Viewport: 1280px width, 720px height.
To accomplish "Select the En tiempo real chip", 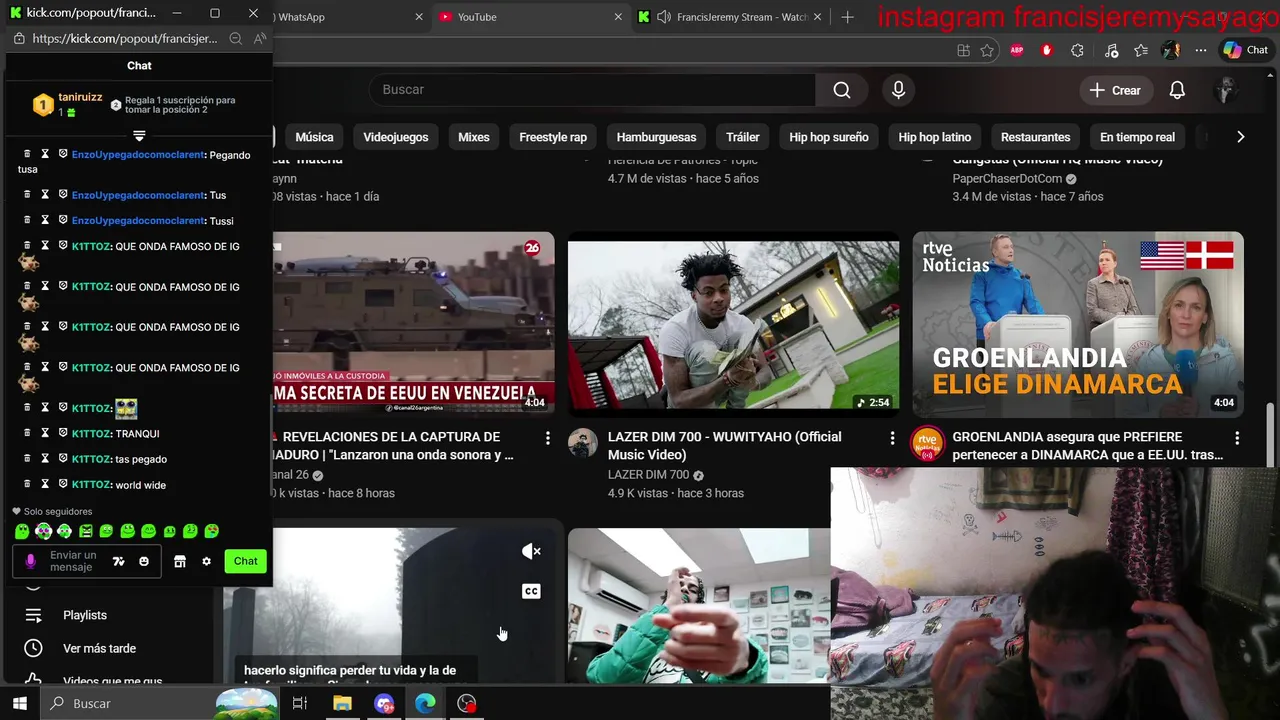I will 1137,137.
